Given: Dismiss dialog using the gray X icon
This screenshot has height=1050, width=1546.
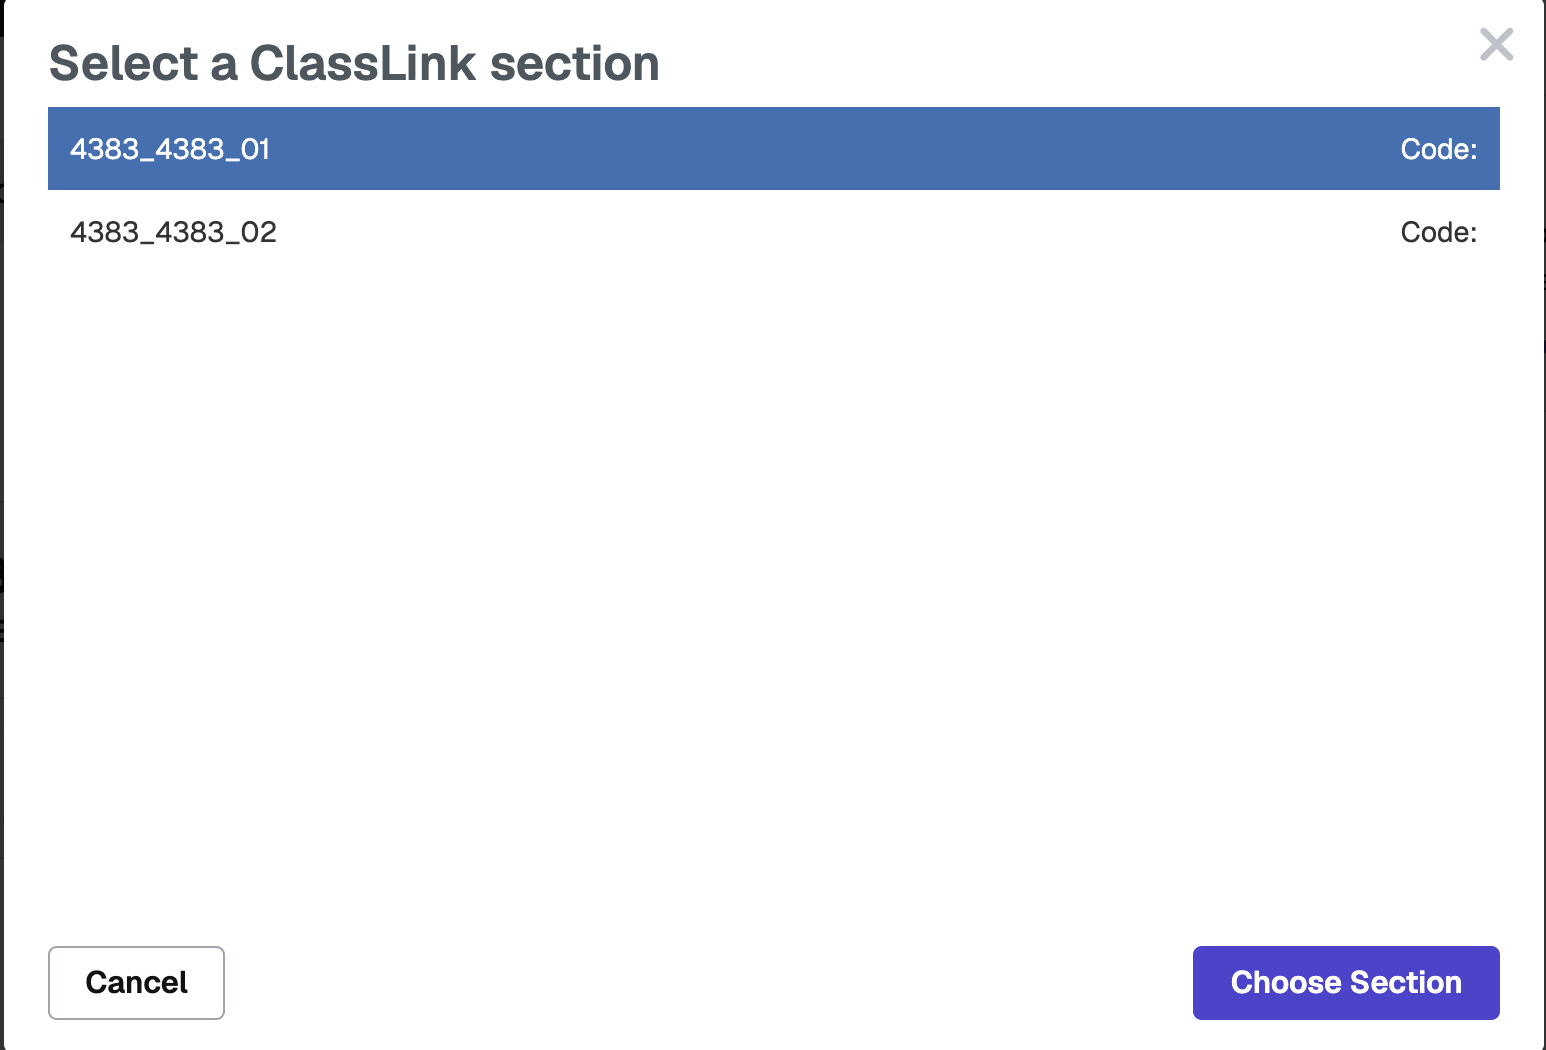Looking at the screenshot, I should pos(1496,44).
